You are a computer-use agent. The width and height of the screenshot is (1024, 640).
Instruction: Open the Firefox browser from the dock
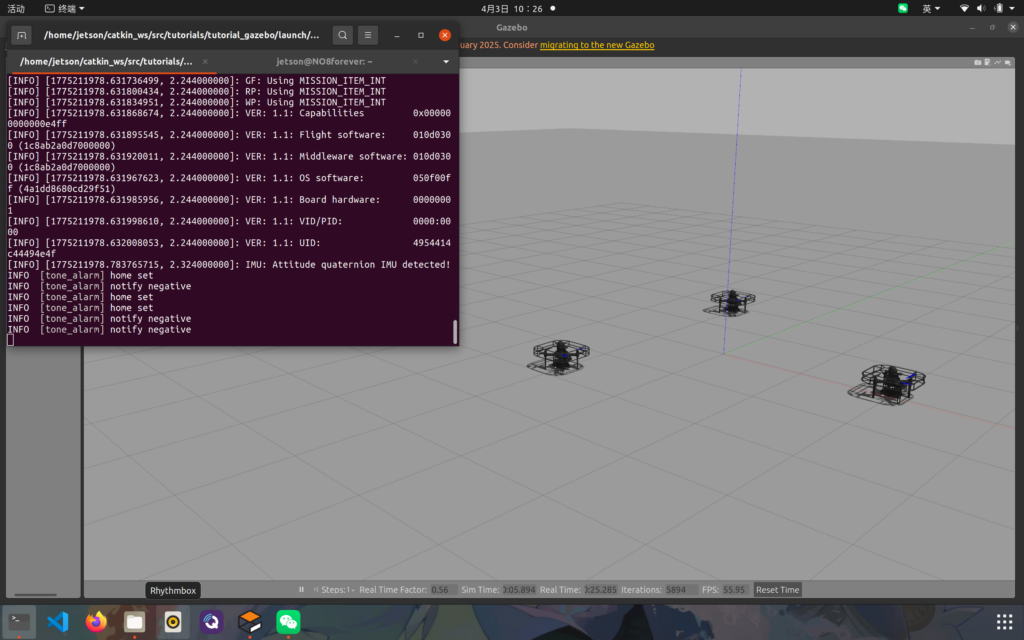click(96, 622)
